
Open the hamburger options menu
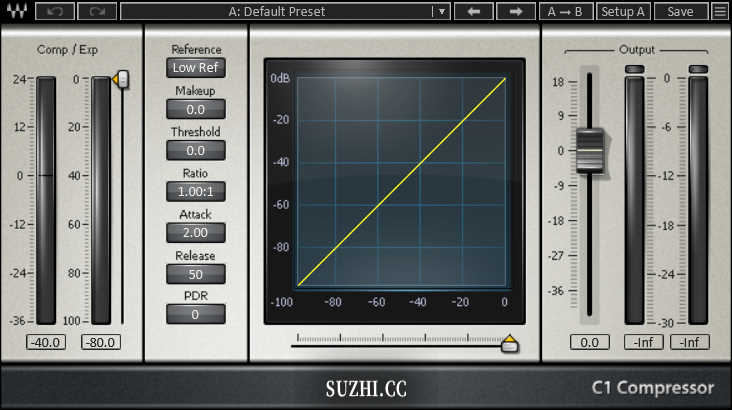pos(719,12)
